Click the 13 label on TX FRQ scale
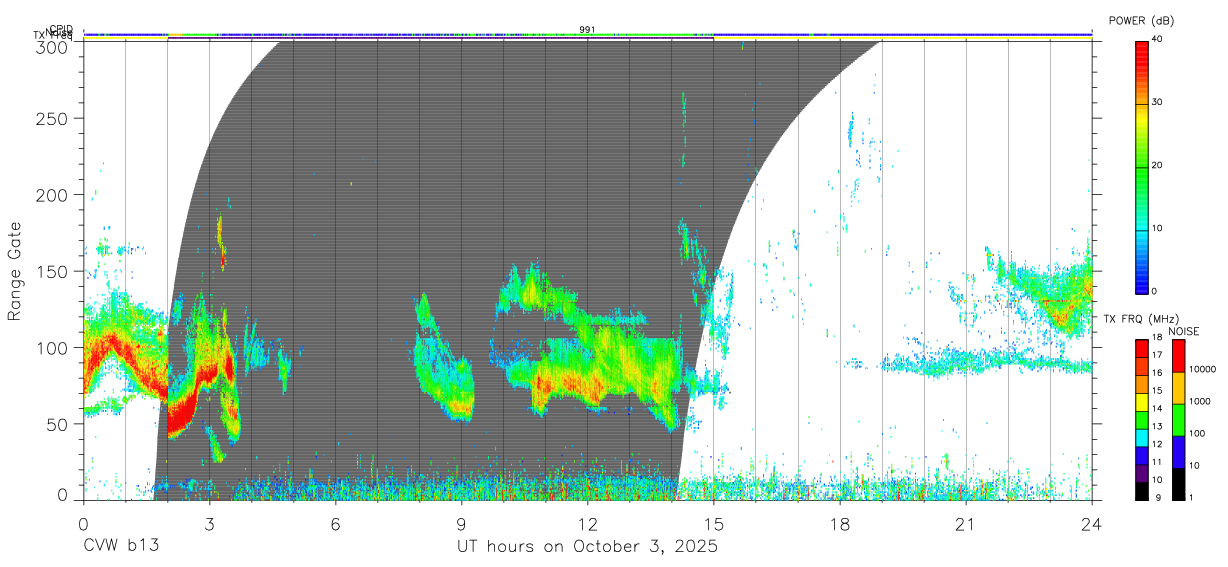Viewport: 1228px width, 567px height. [x=1158, y=427]
